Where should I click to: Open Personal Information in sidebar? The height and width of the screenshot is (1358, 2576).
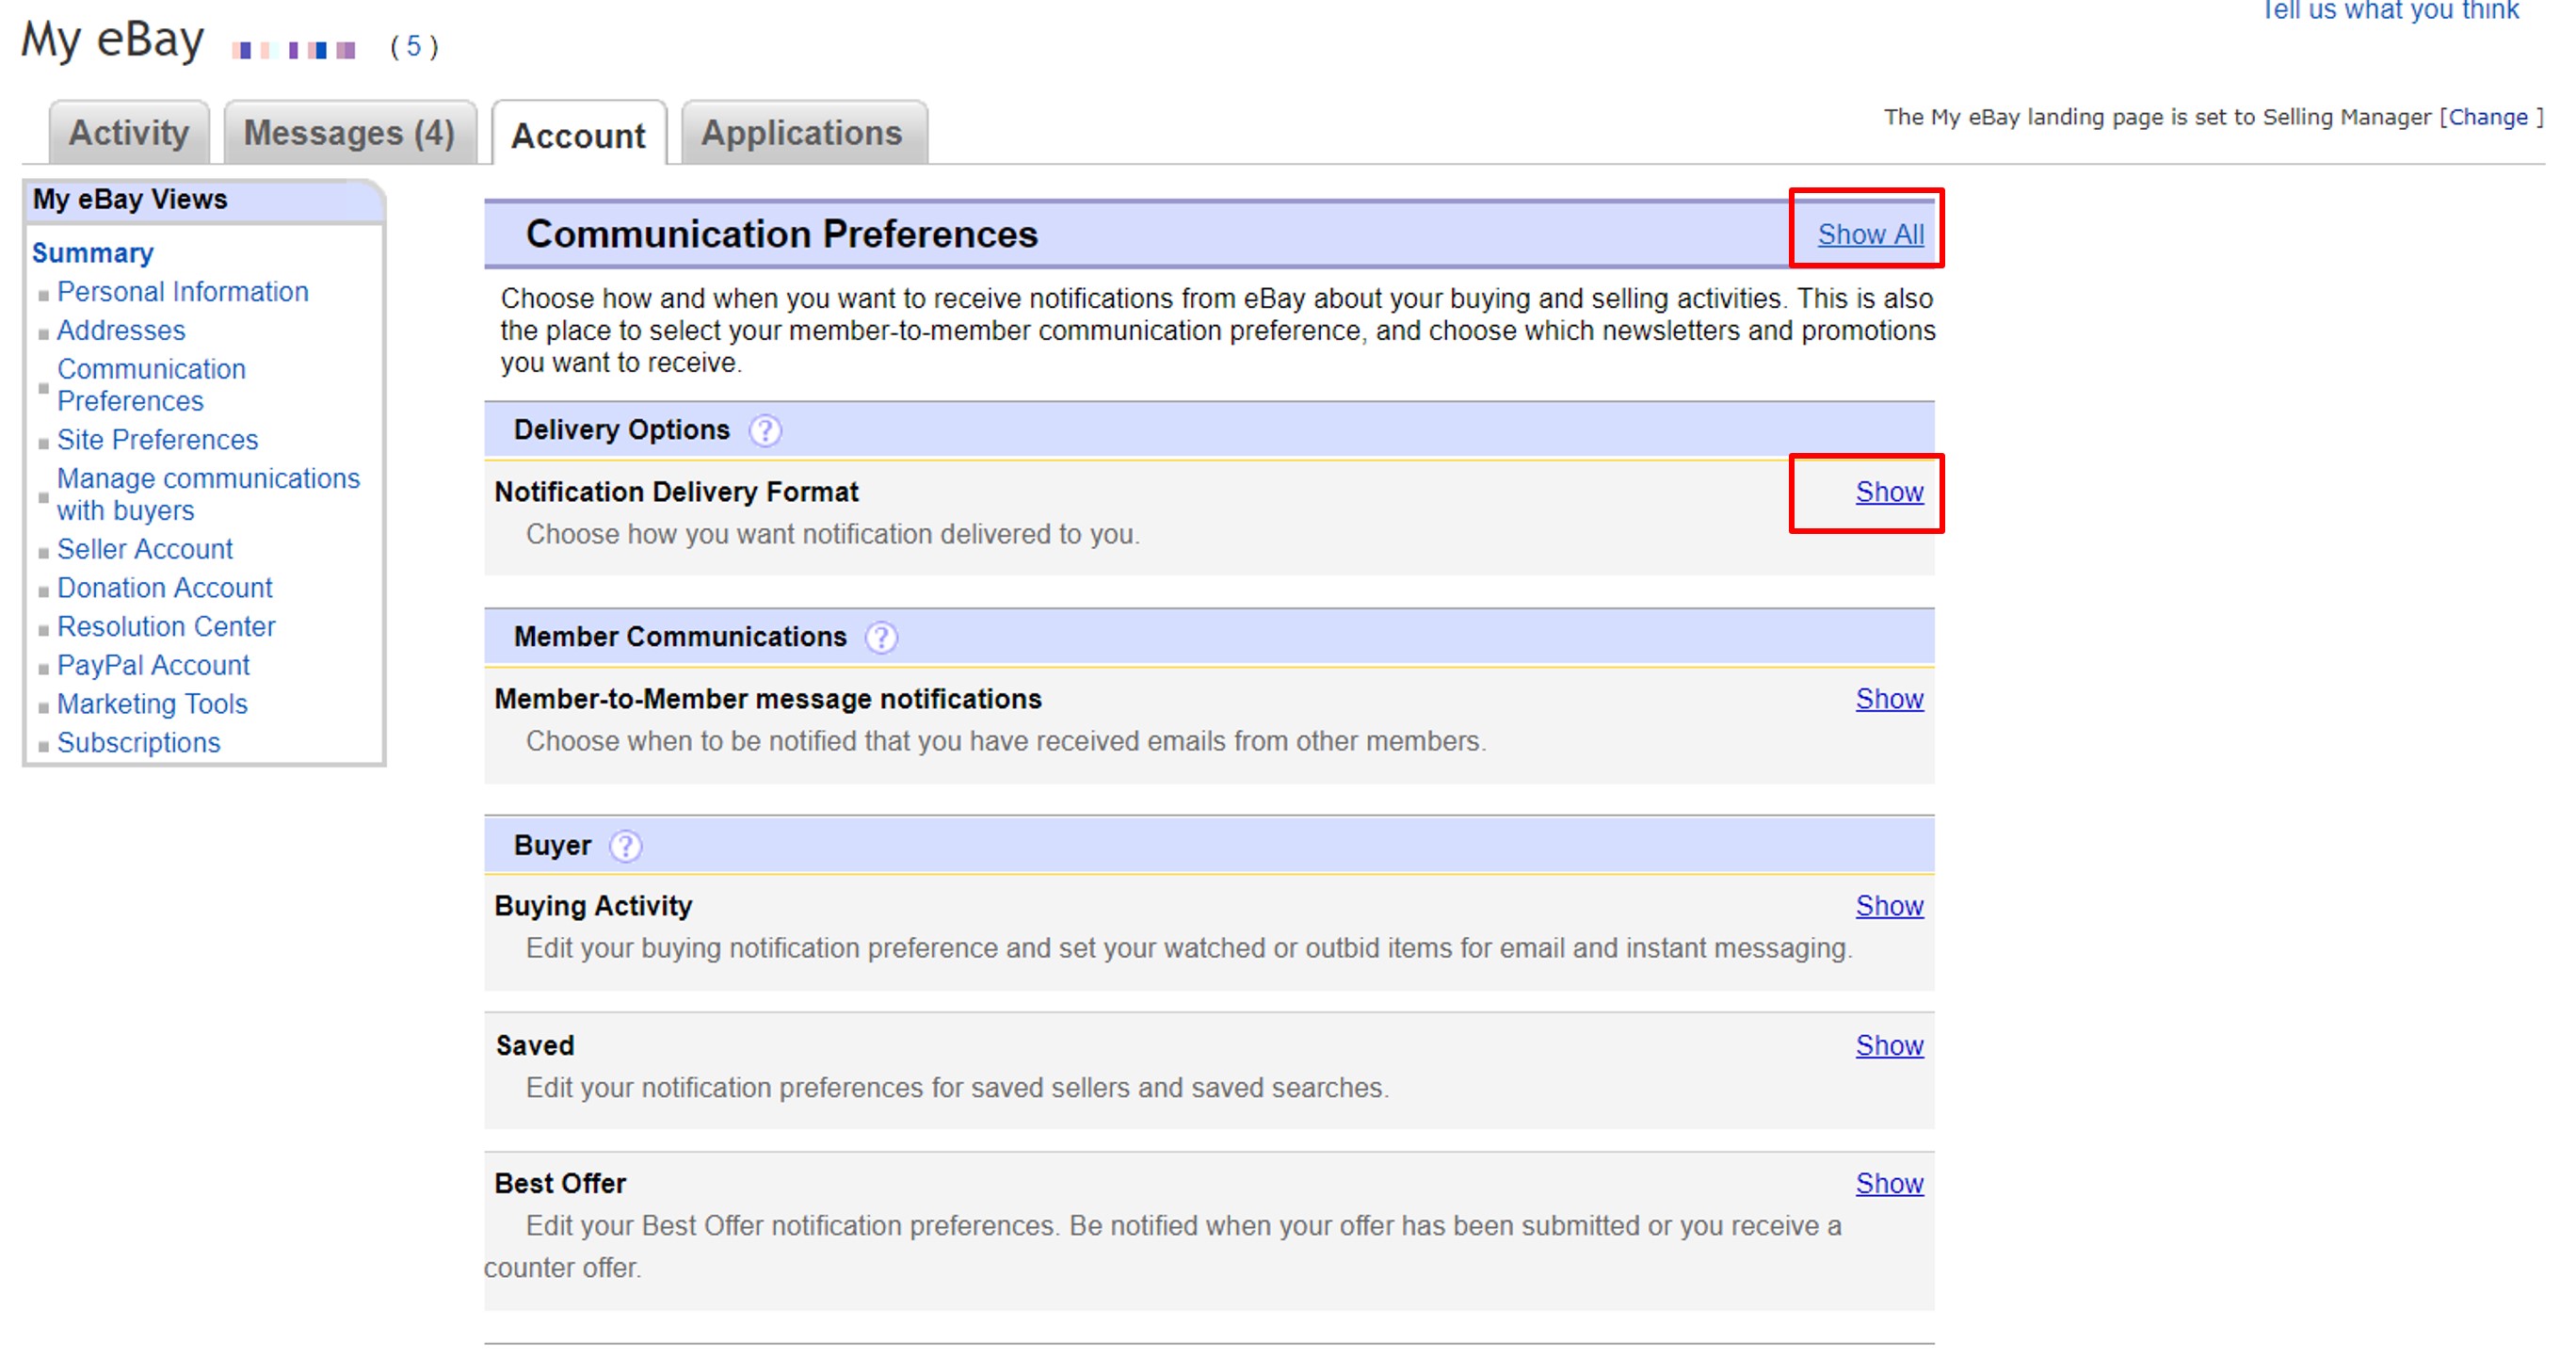(x=183, y=292)
